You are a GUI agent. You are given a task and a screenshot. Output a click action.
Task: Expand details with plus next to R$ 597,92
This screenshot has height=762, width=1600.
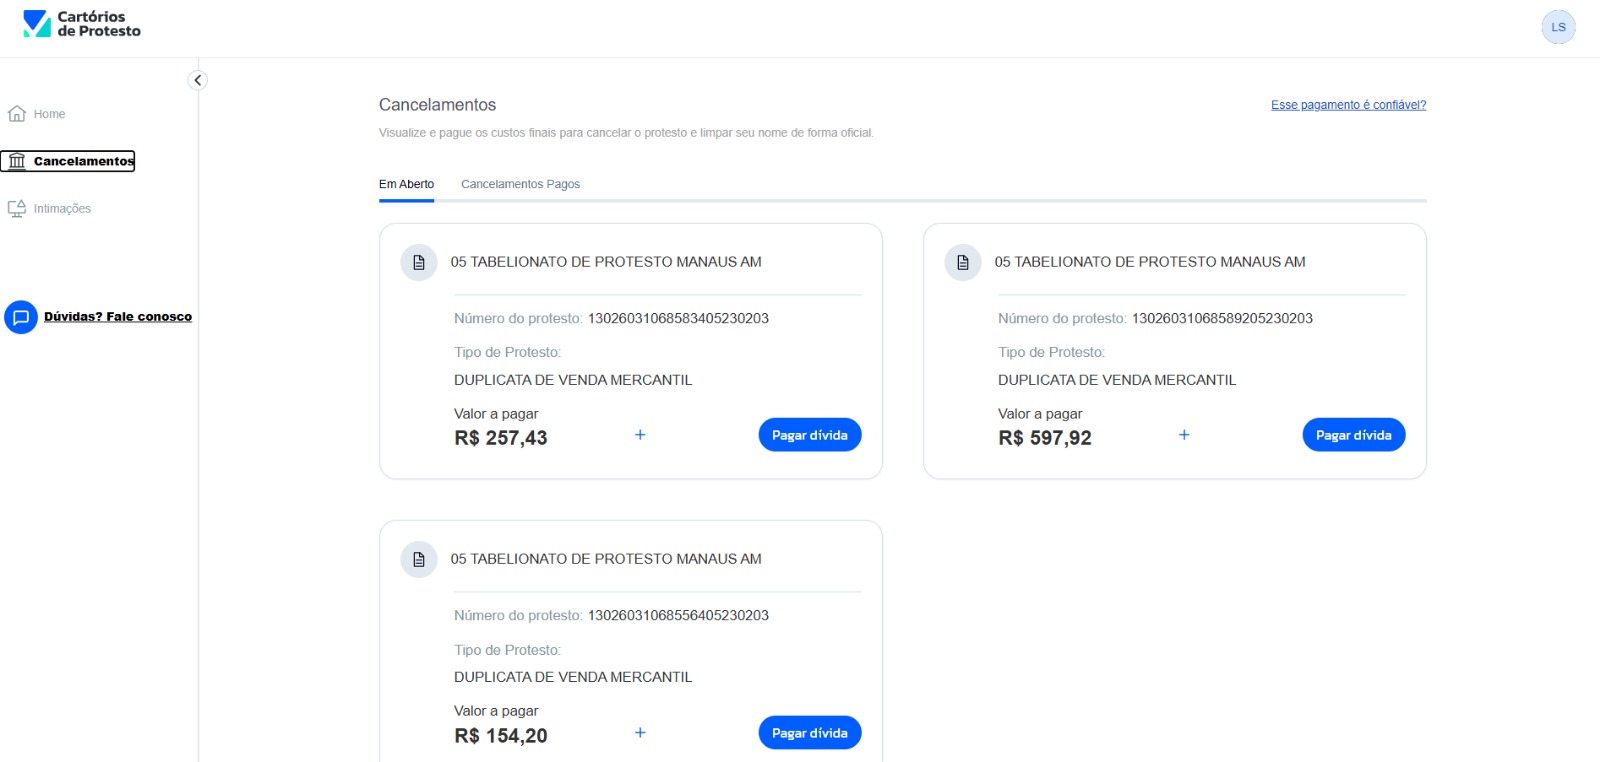point(1184,435)
